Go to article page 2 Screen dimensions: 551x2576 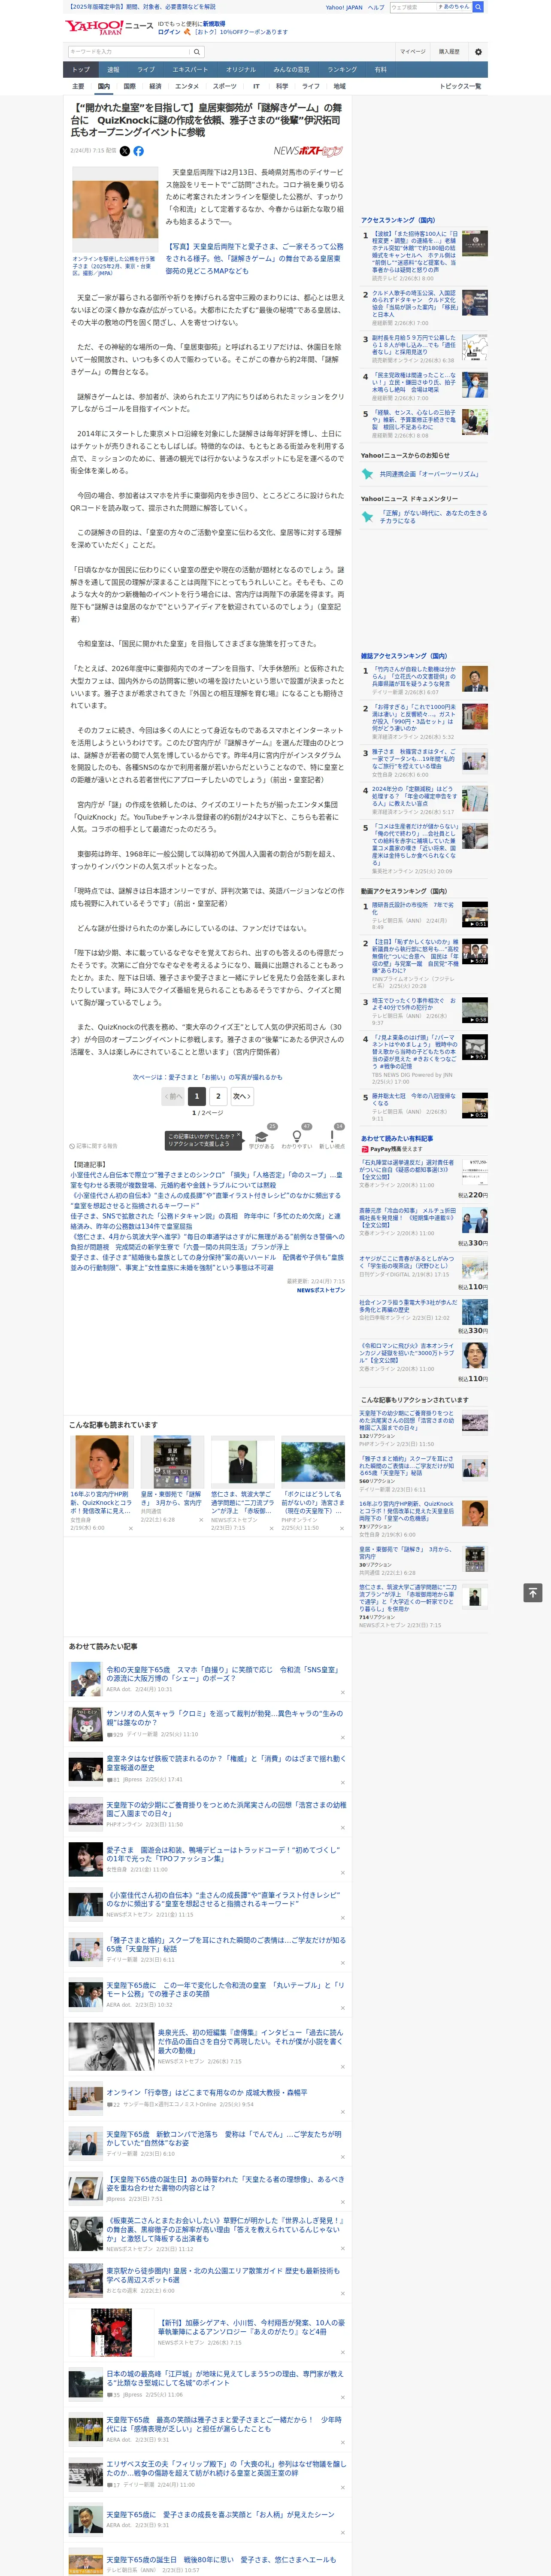pyautogui.click(x=218, y=1096)
